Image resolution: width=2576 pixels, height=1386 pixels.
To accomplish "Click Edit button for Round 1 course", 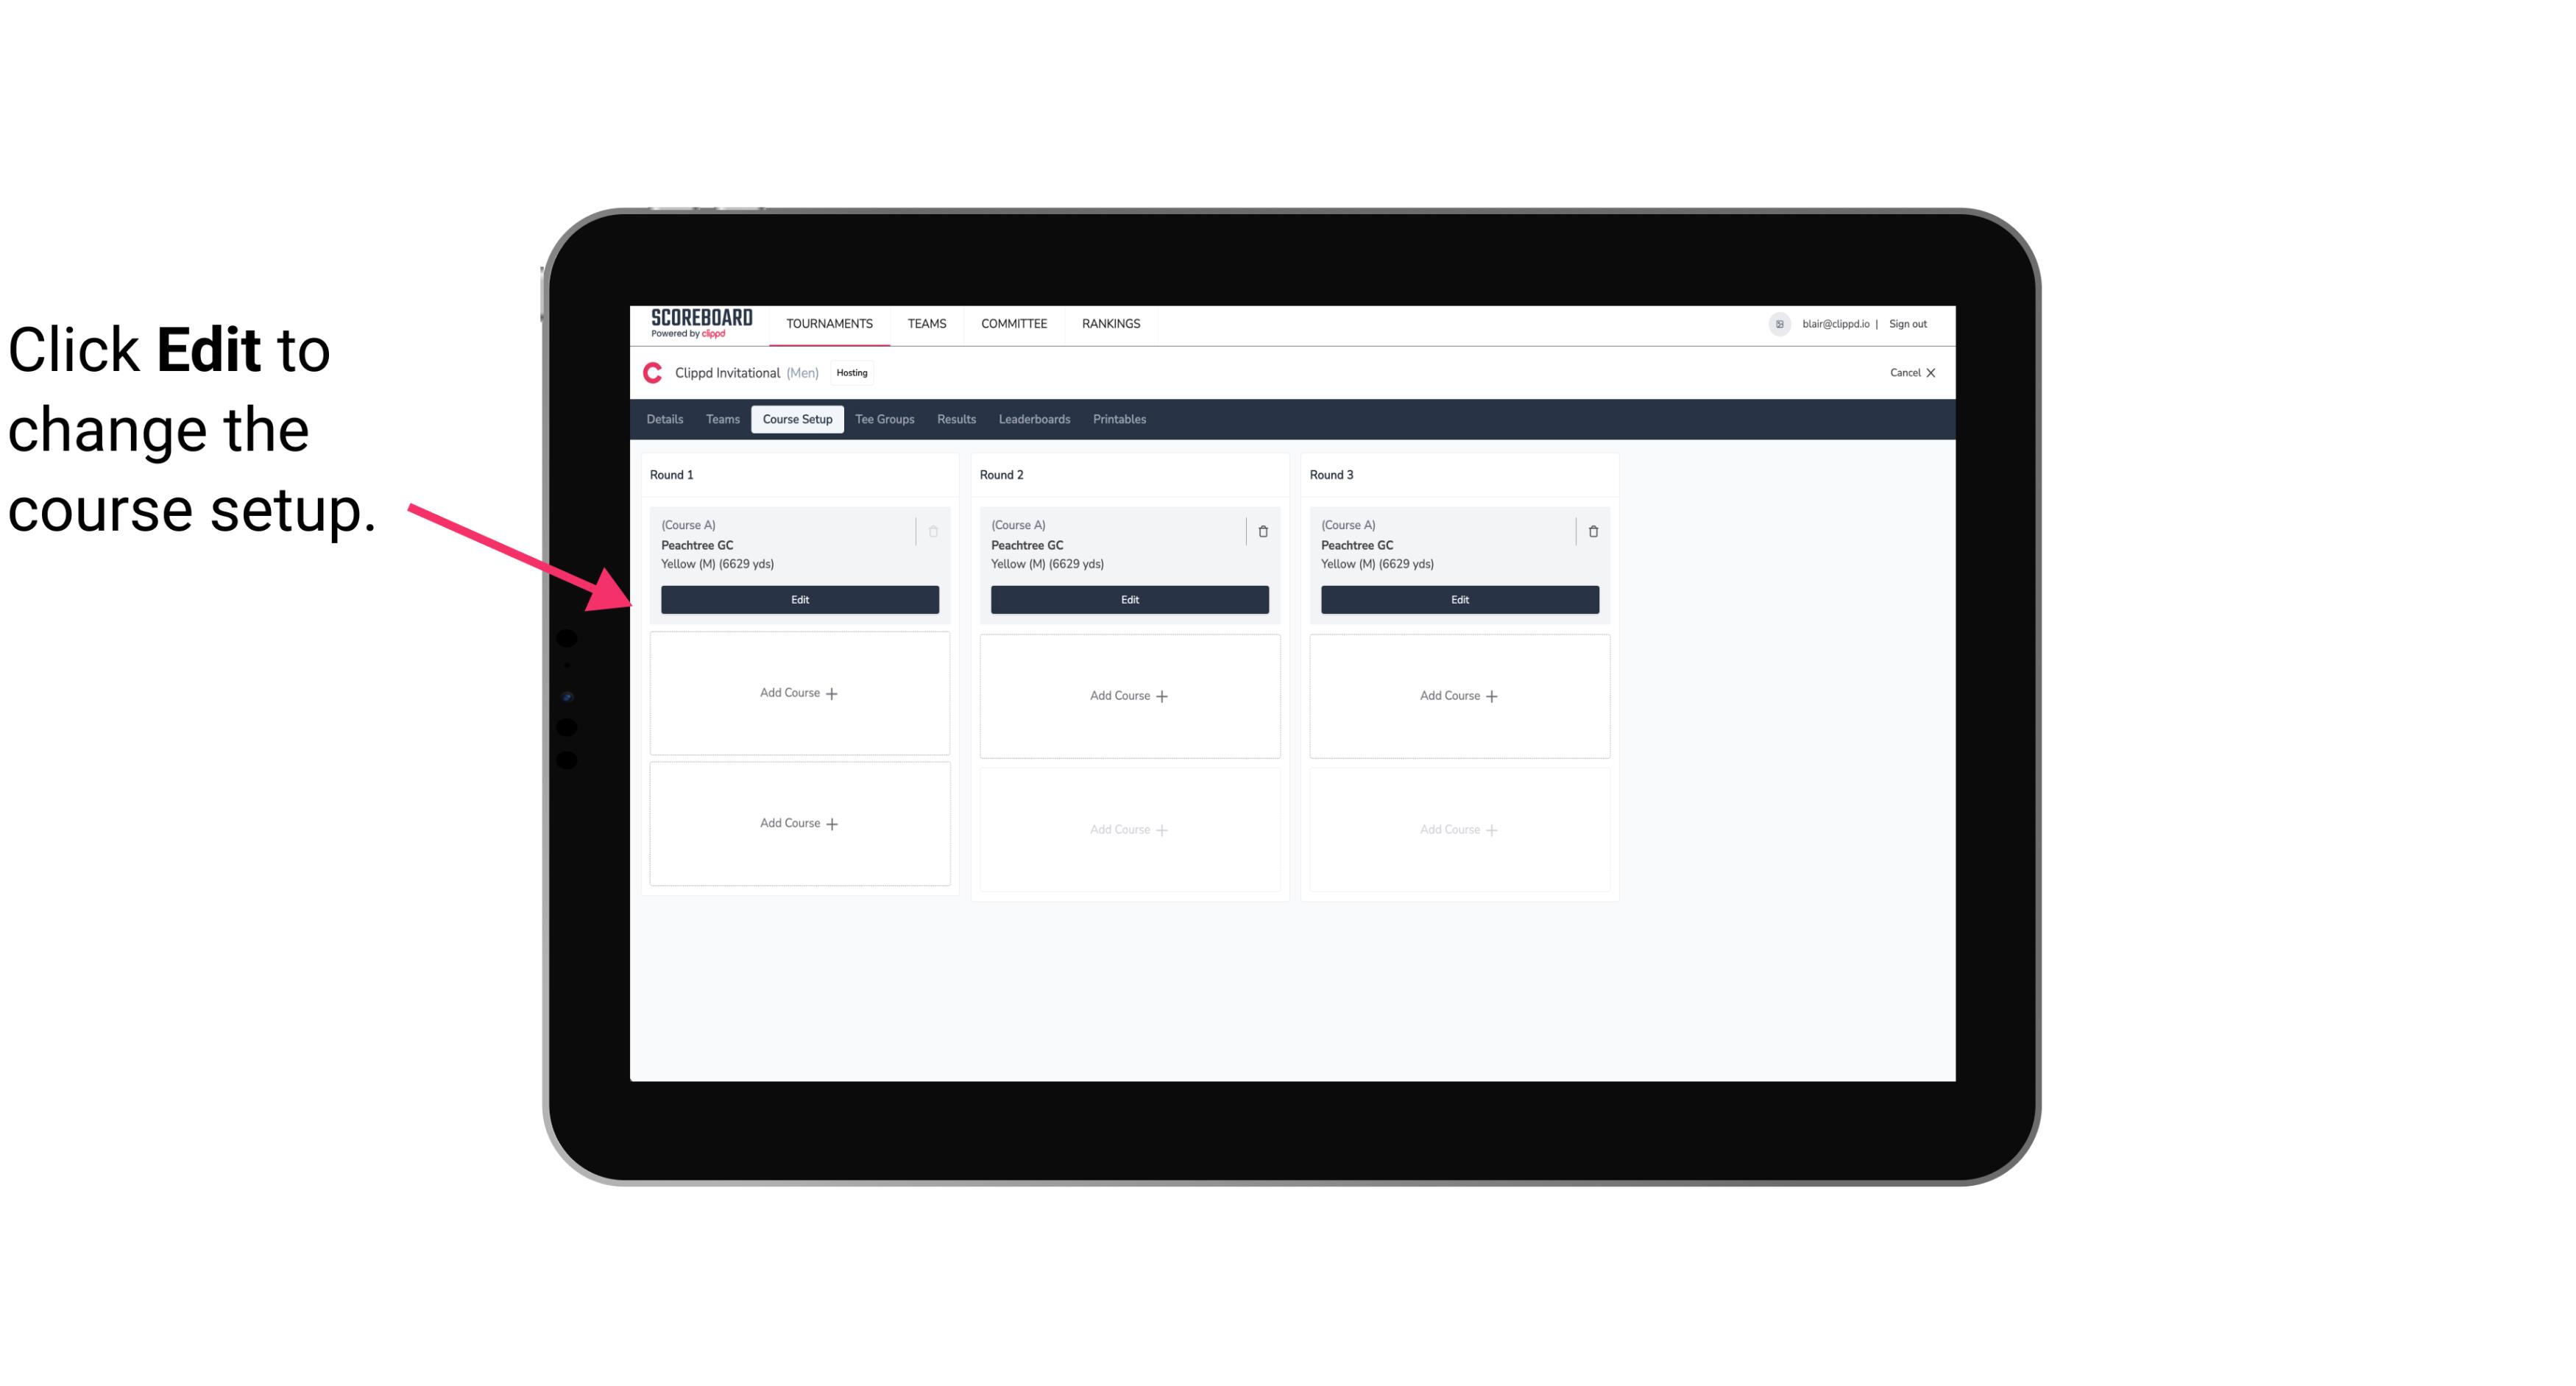I will (x=800, y=599).
